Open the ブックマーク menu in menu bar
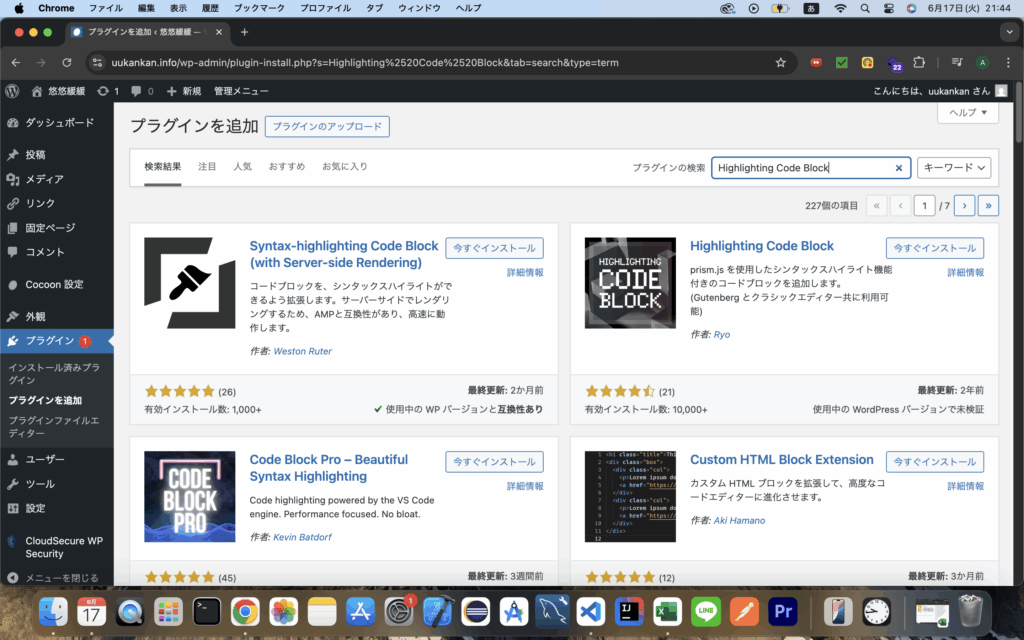This screenshot has height=640, width=1024. (258, 8)
